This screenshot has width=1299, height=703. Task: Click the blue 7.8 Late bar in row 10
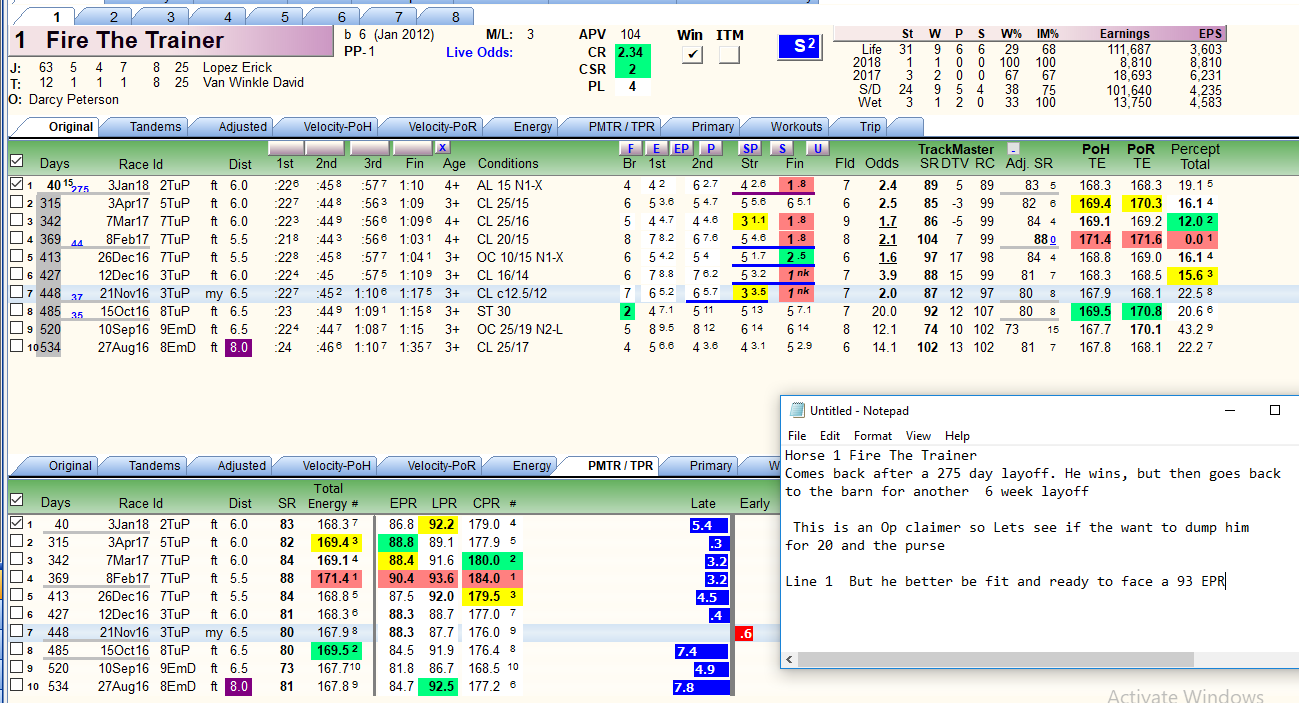point(701,687)
